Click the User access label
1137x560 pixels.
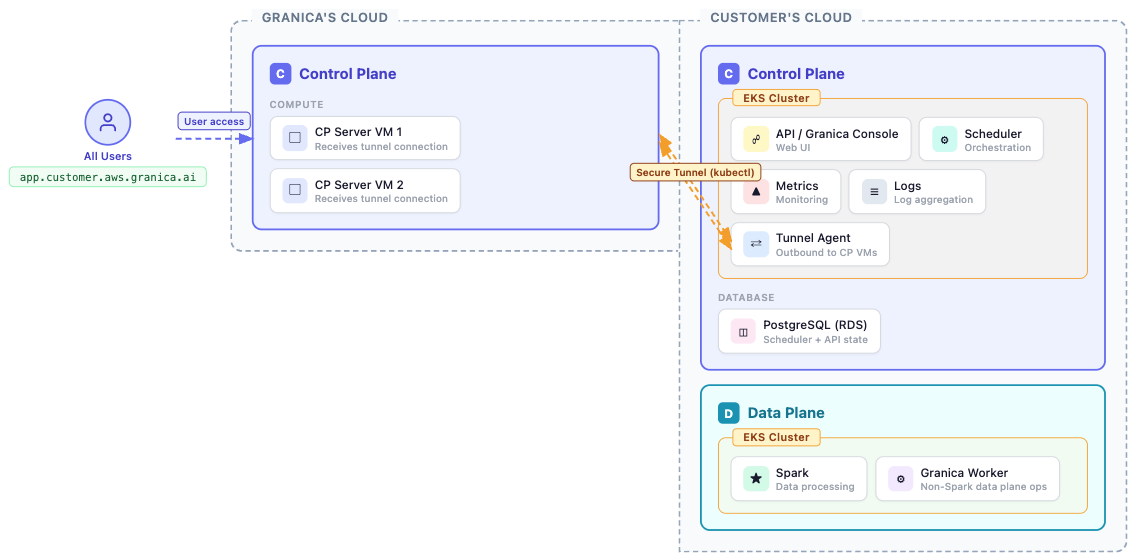(x=214, y=121)
